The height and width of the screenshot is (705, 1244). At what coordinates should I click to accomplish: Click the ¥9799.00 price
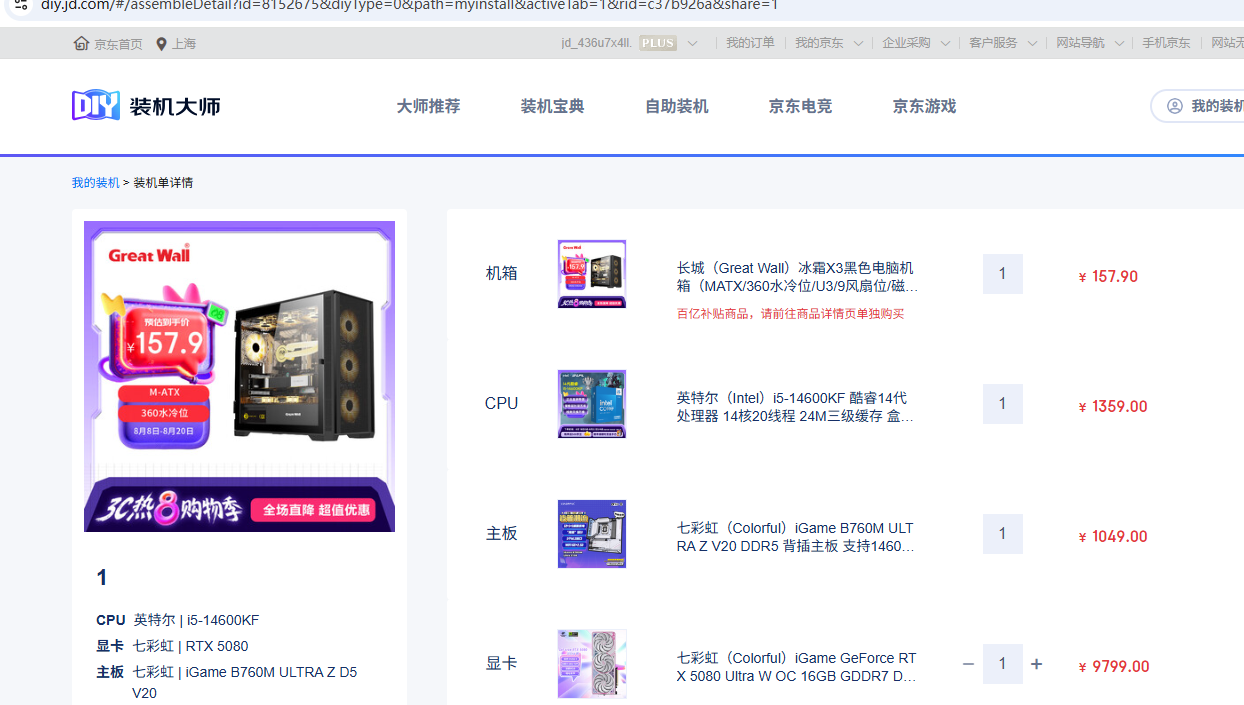click(x=1113, y=667)
